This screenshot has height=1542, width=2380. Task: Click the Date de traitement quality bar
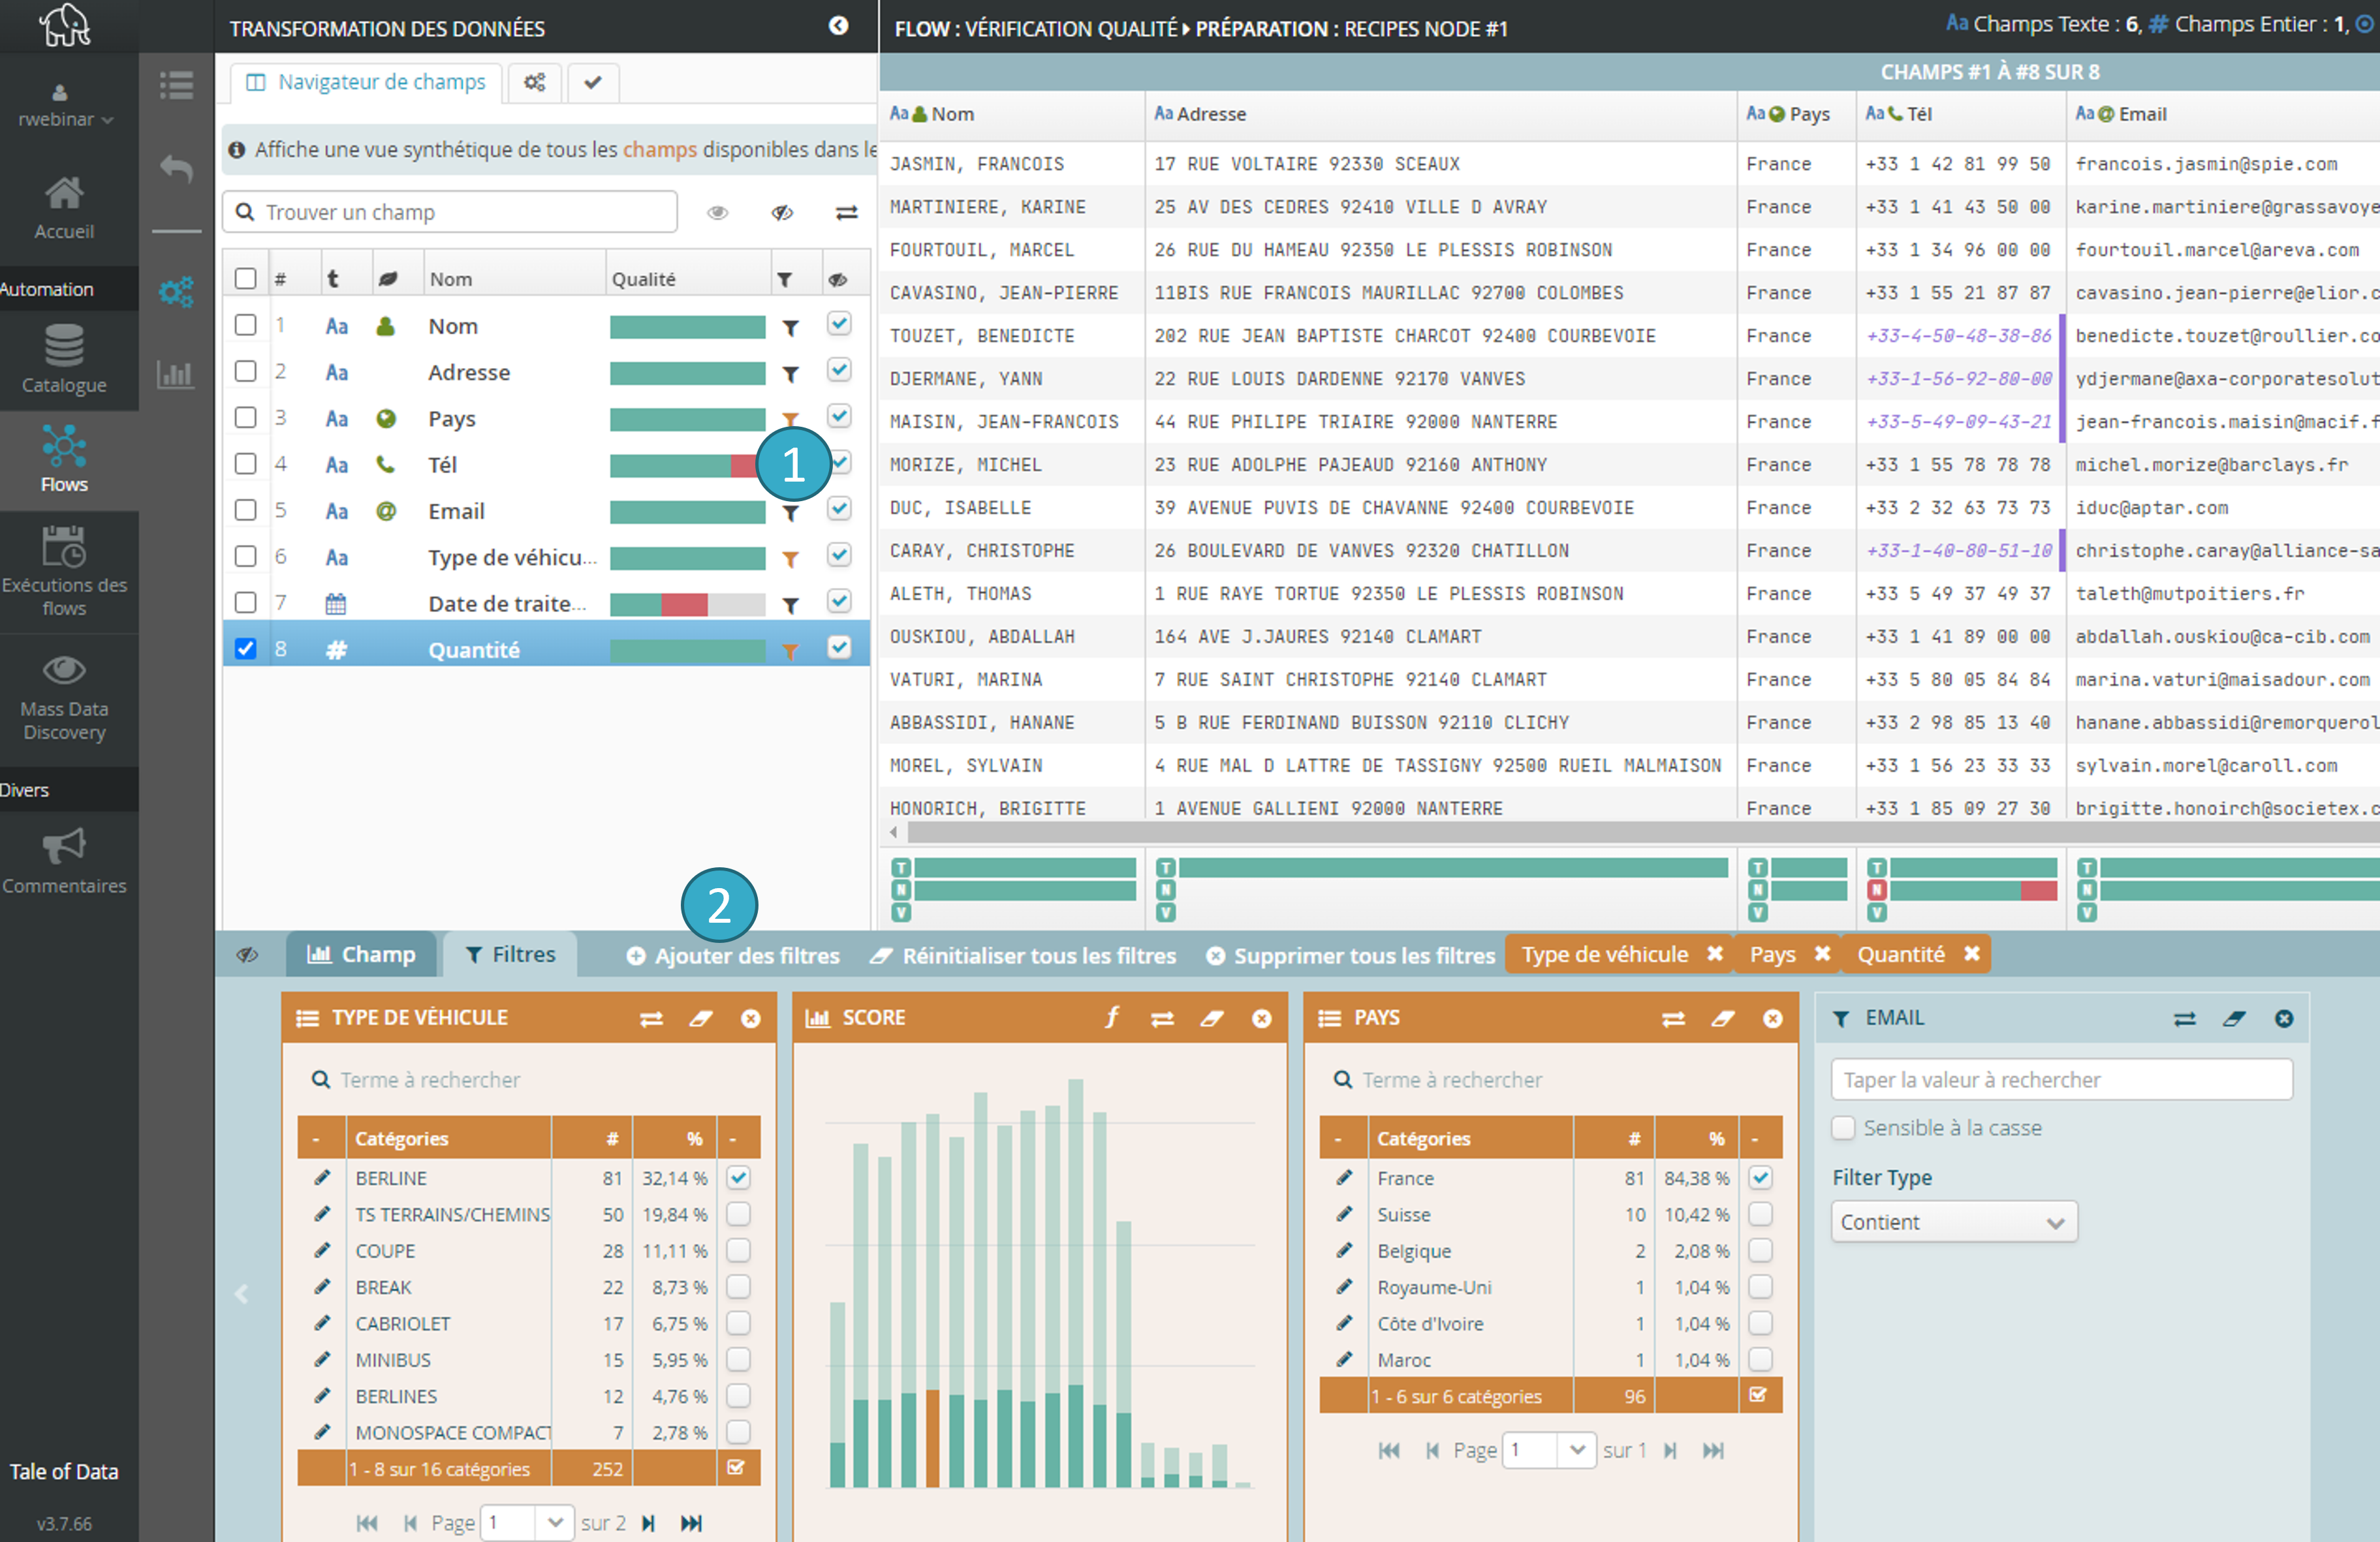click(x=687, y=604)
